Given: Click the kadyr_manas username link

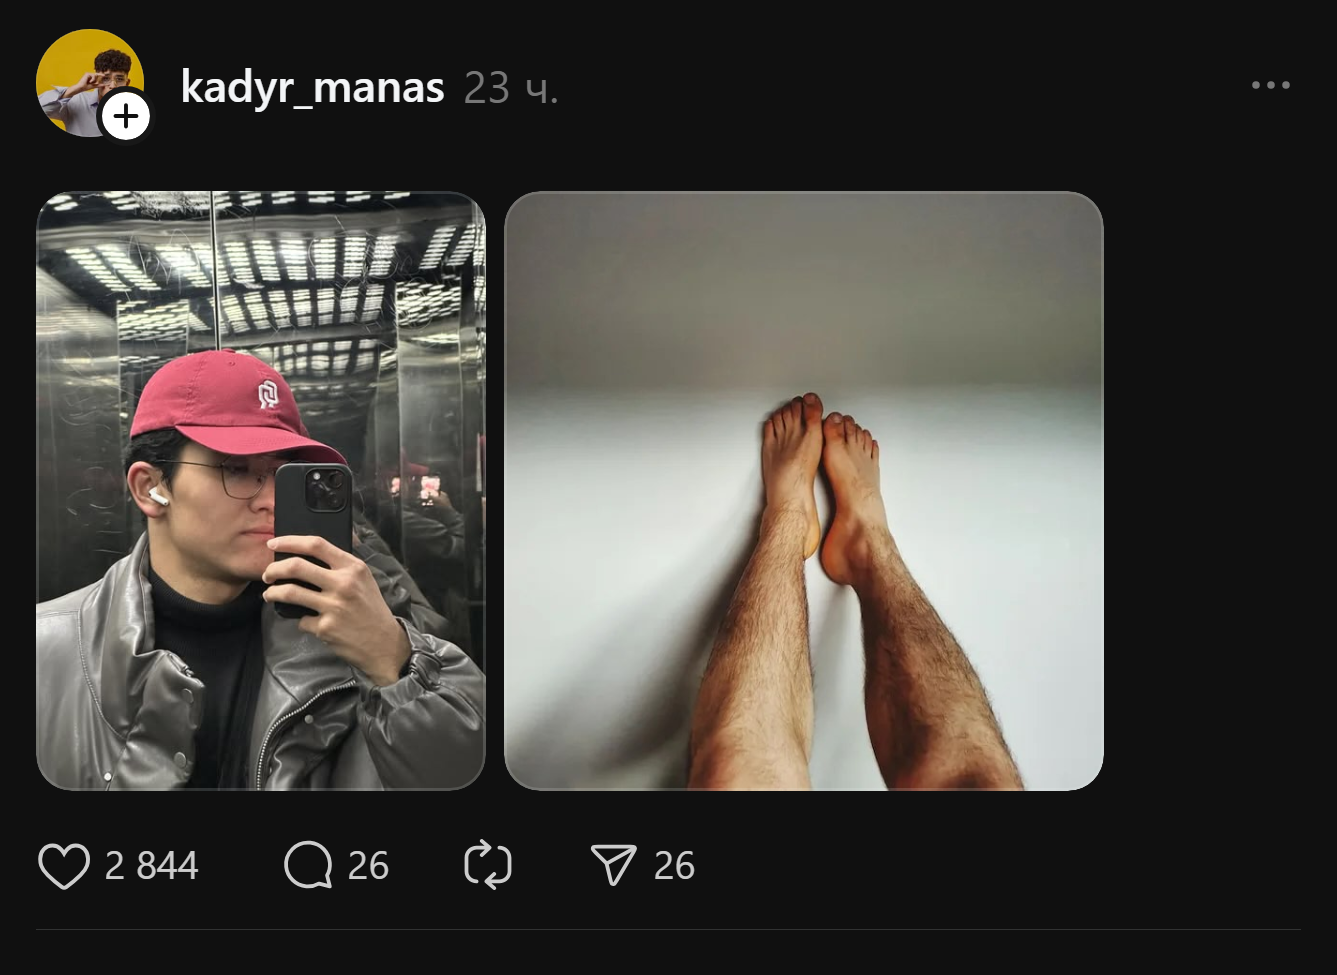Looking at the screenshot, I should 312,88.
